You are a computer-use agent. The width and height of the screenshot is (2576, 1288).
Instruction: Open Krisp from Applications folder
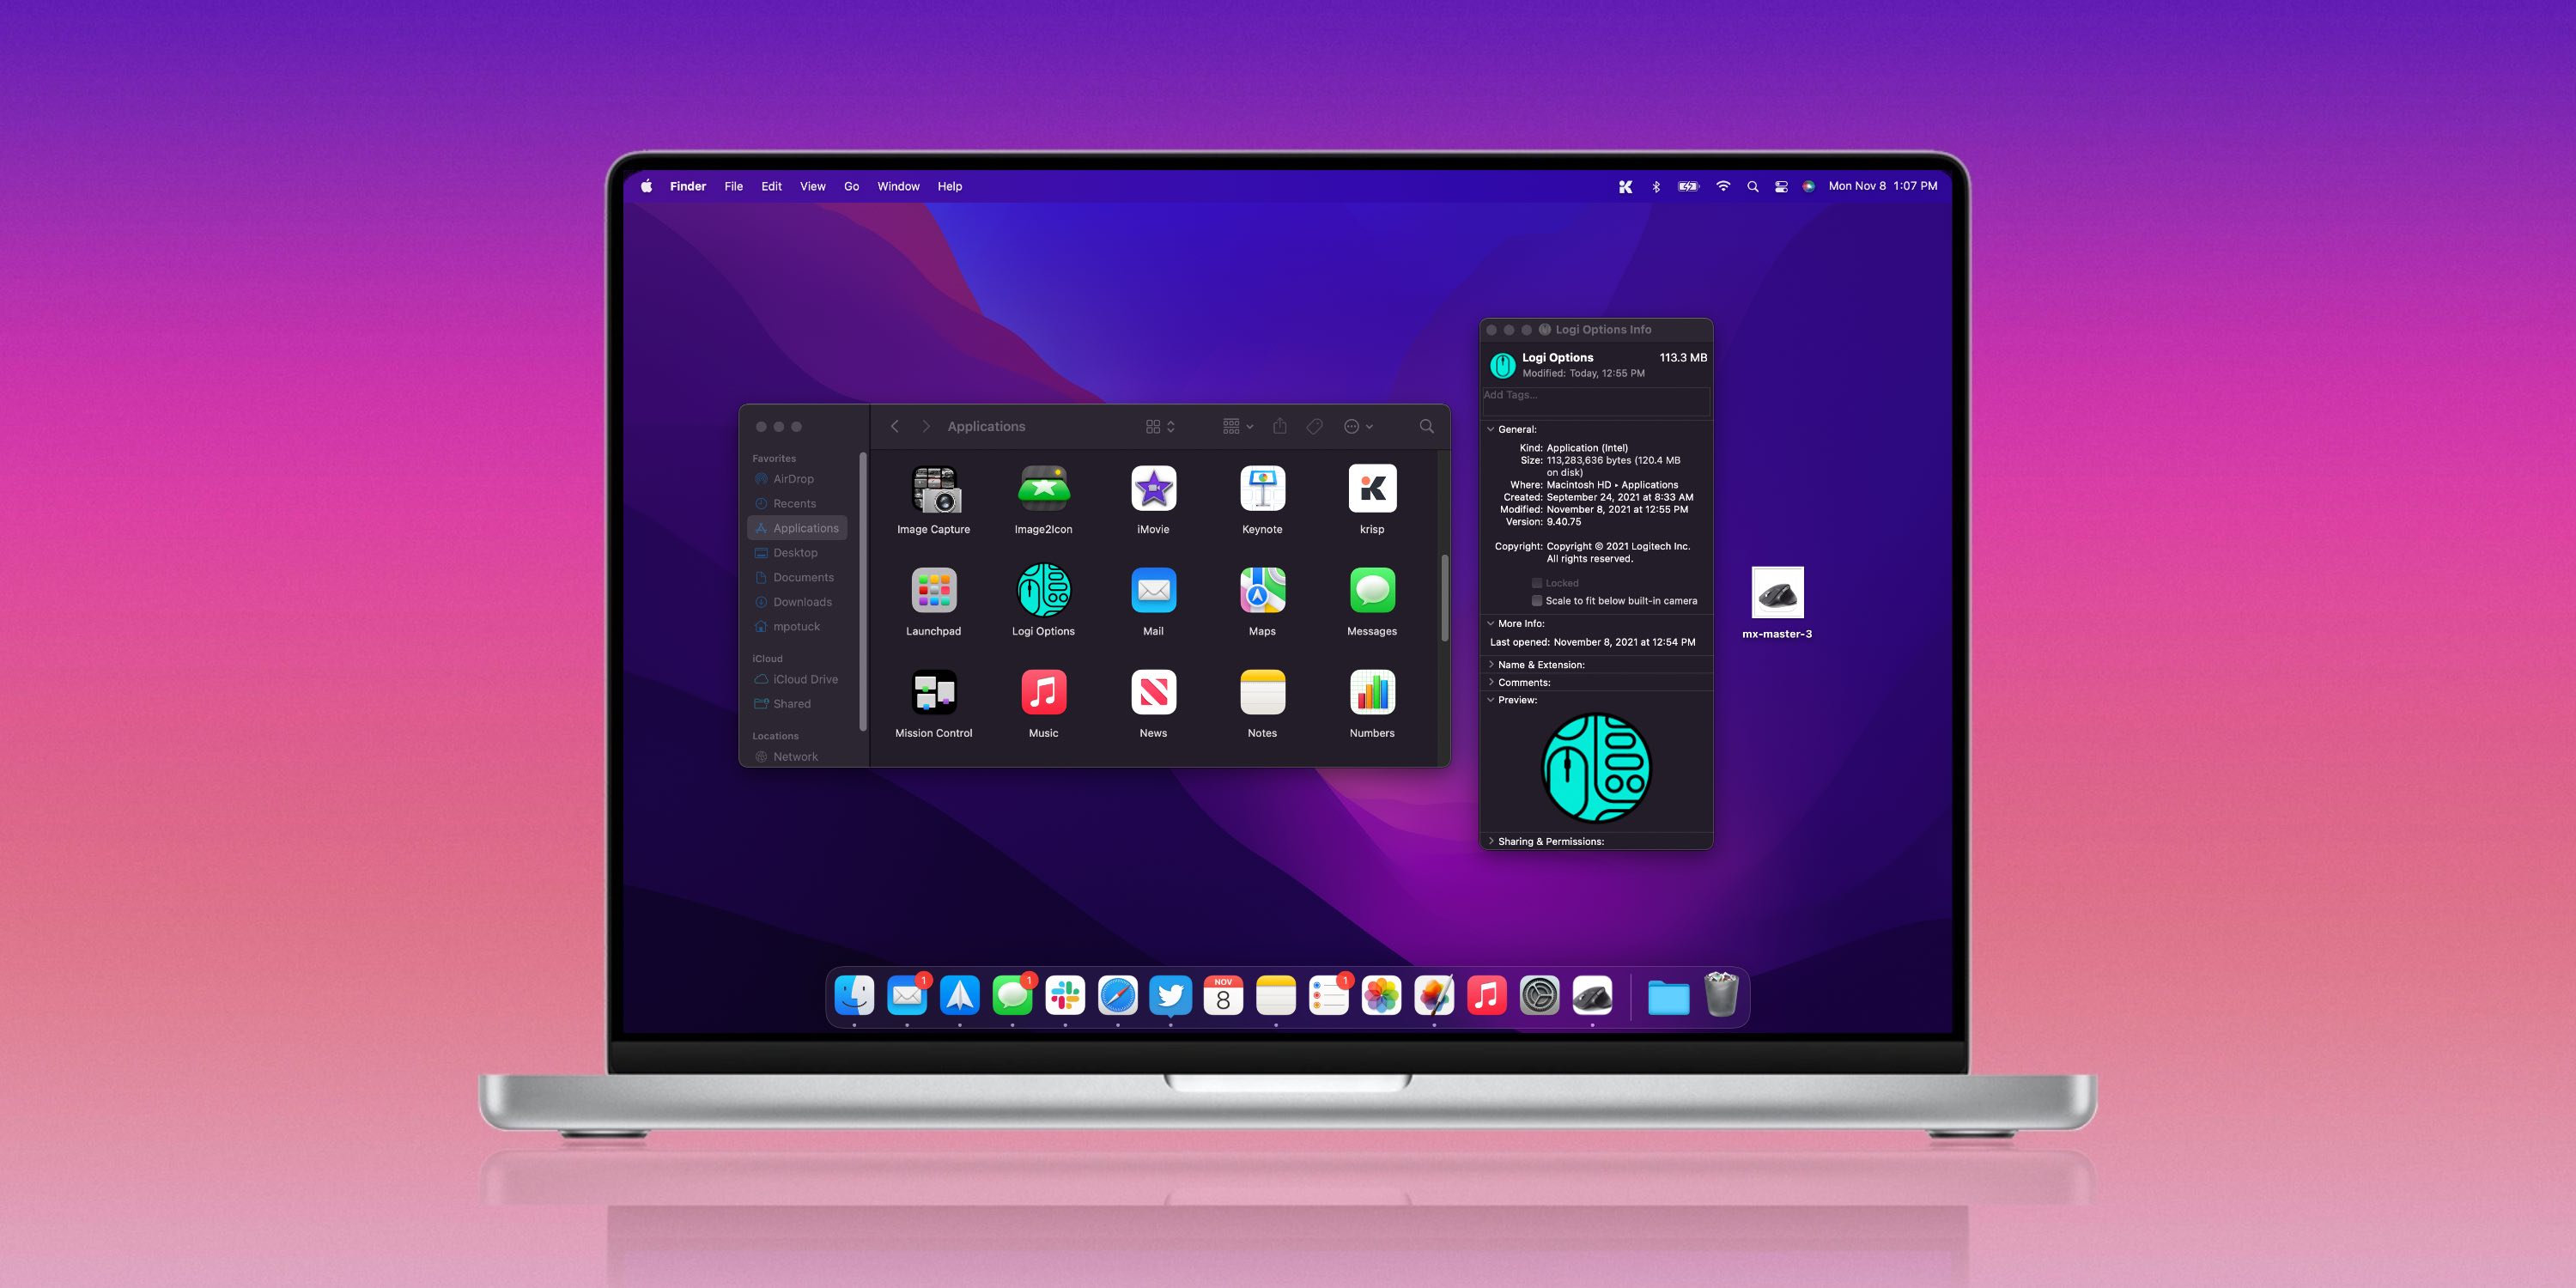tap(1370, 493)
